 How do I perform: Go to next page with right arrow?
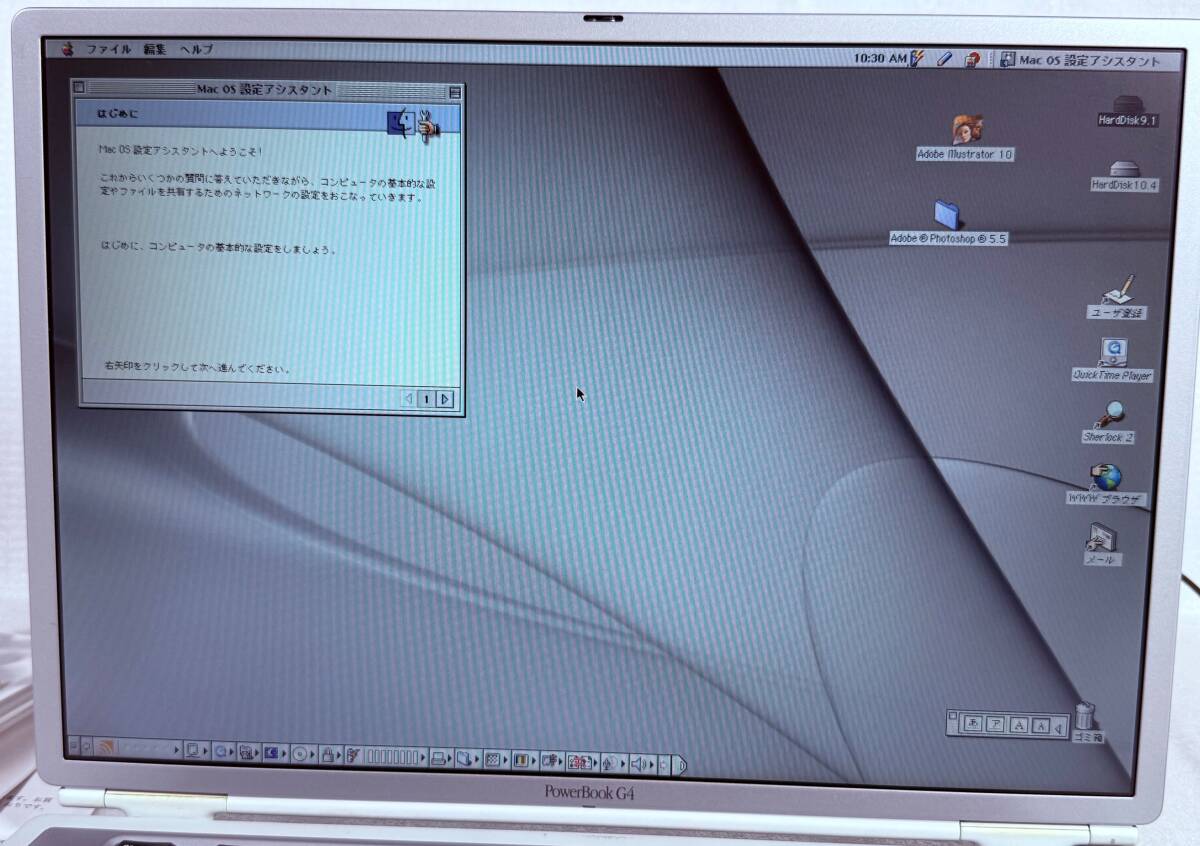point(445,399)
